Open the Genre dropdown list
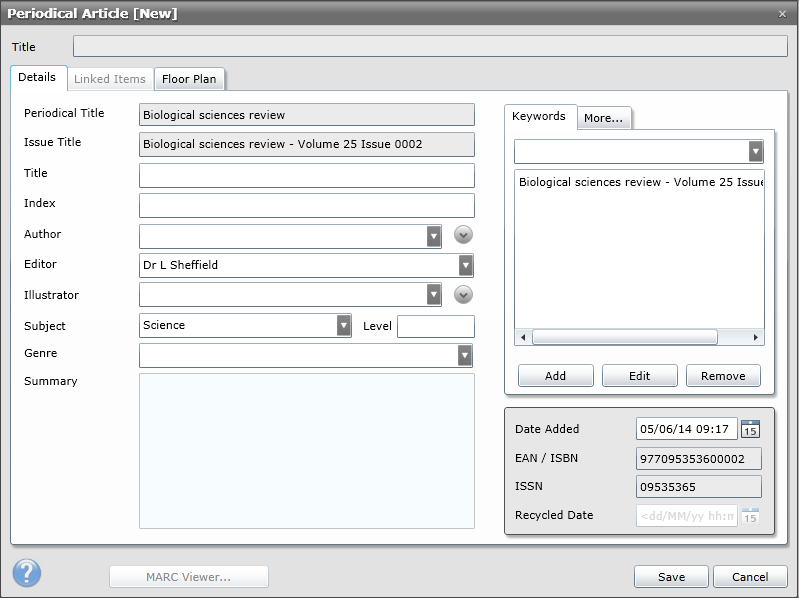Viewport: 799px width, 598px height. [465, 355]
